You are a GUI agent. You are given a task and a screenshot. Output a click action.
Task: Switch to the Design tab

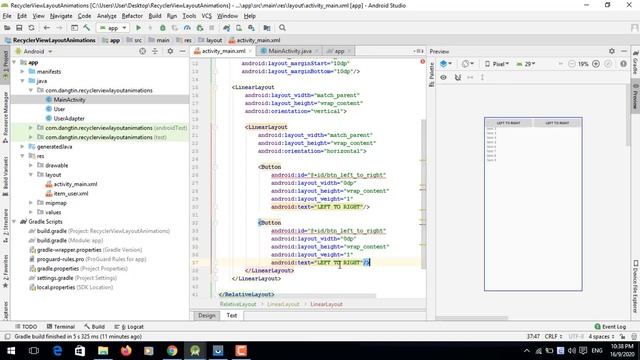tap(207, 316)
